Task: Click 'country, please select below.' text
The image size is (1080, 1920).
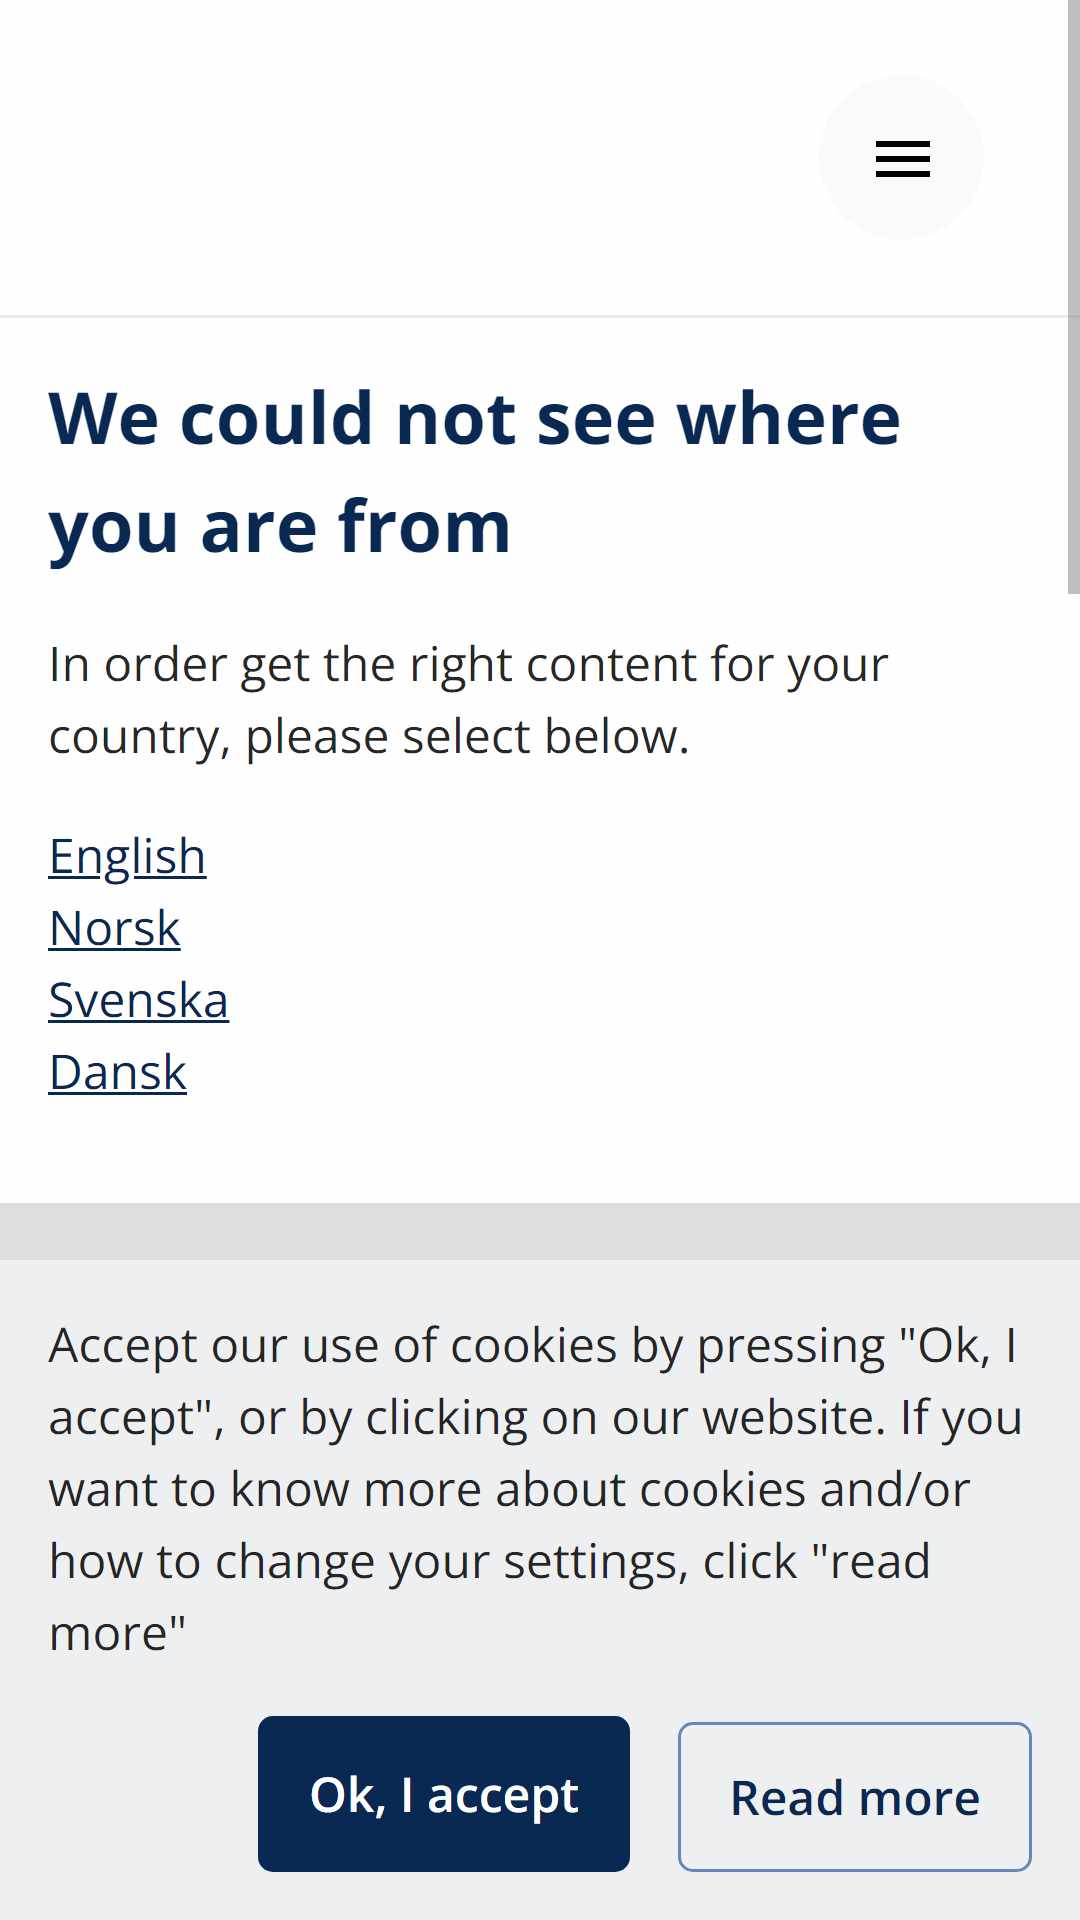Action: (x=369, y=737)
